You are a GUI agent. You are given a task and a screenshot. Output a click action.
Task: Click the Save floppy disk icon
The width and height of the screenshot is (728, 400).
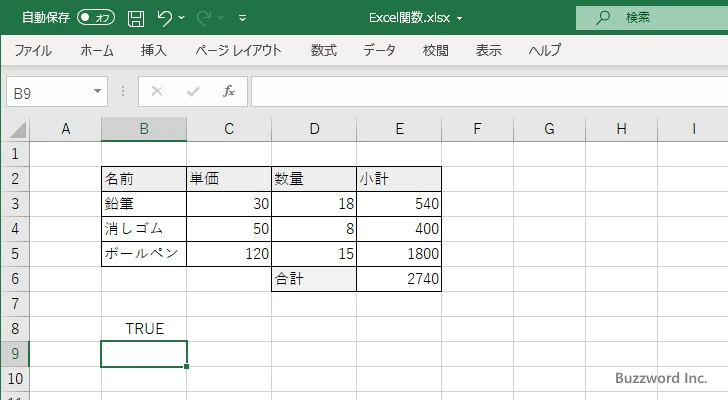point(136,18)
